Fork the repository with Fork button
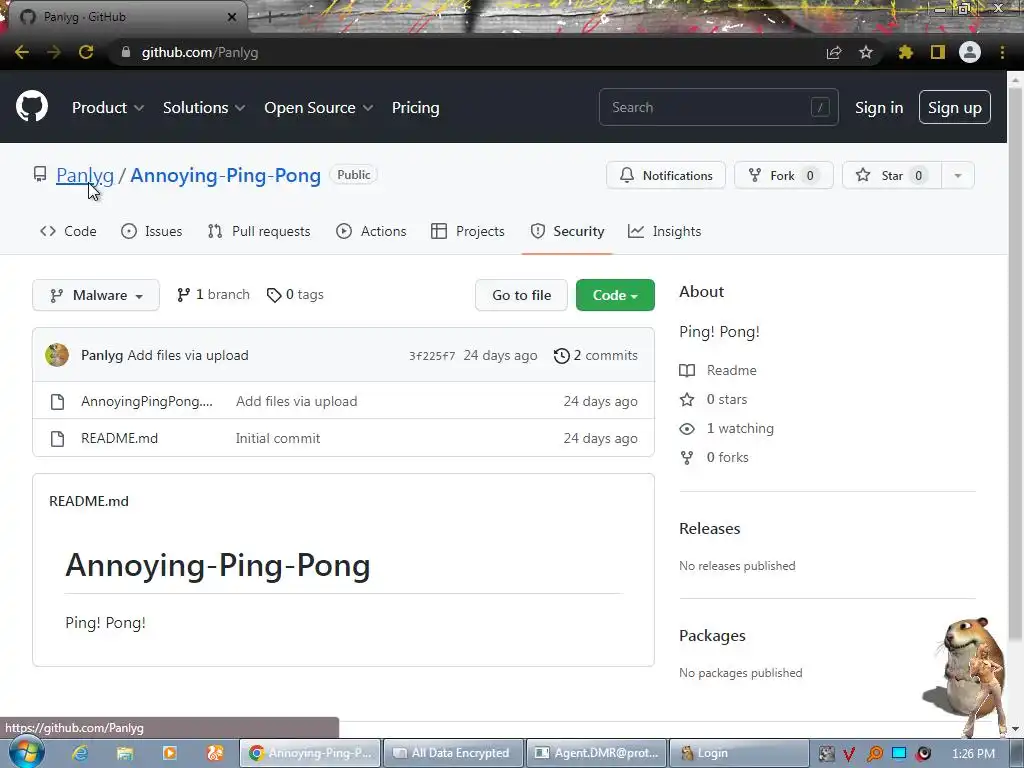This screenshot has height=768, width=1024. click(x=784, y=176)
